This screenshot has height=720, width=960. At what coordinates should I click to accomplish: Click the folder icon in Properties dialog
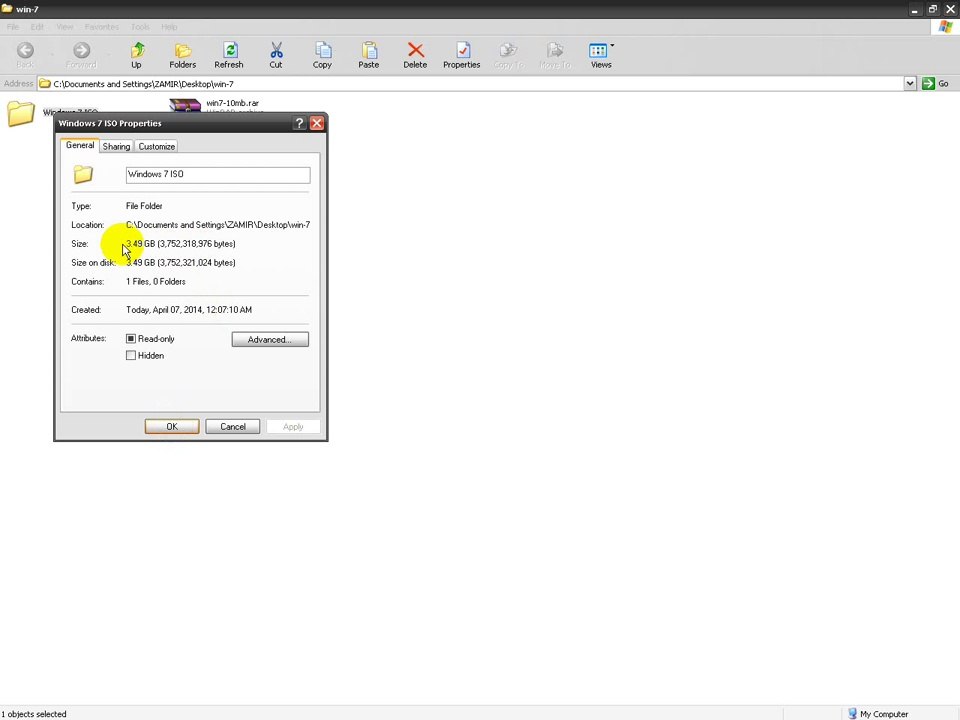tap(83, 174)
